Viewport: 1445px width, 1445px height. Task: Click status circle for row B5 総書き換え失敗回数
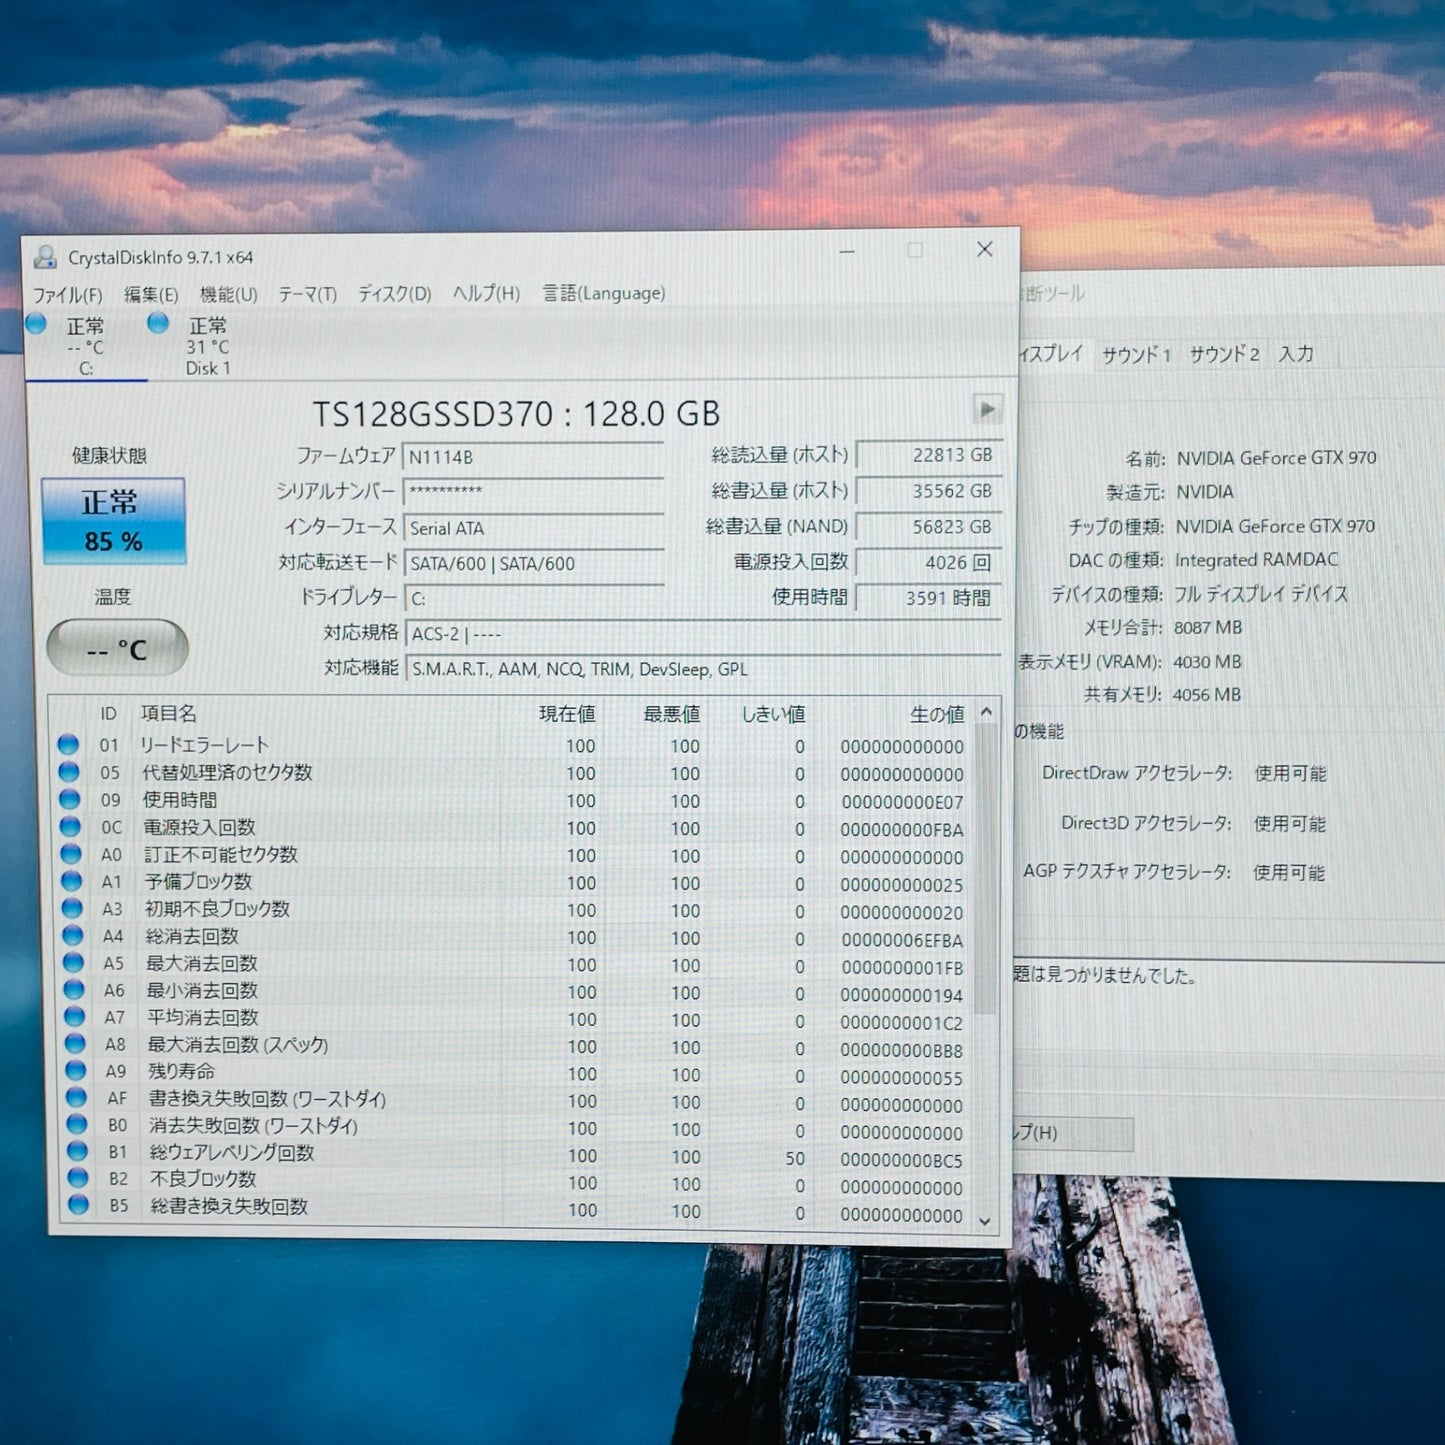tap(78, 1205)
